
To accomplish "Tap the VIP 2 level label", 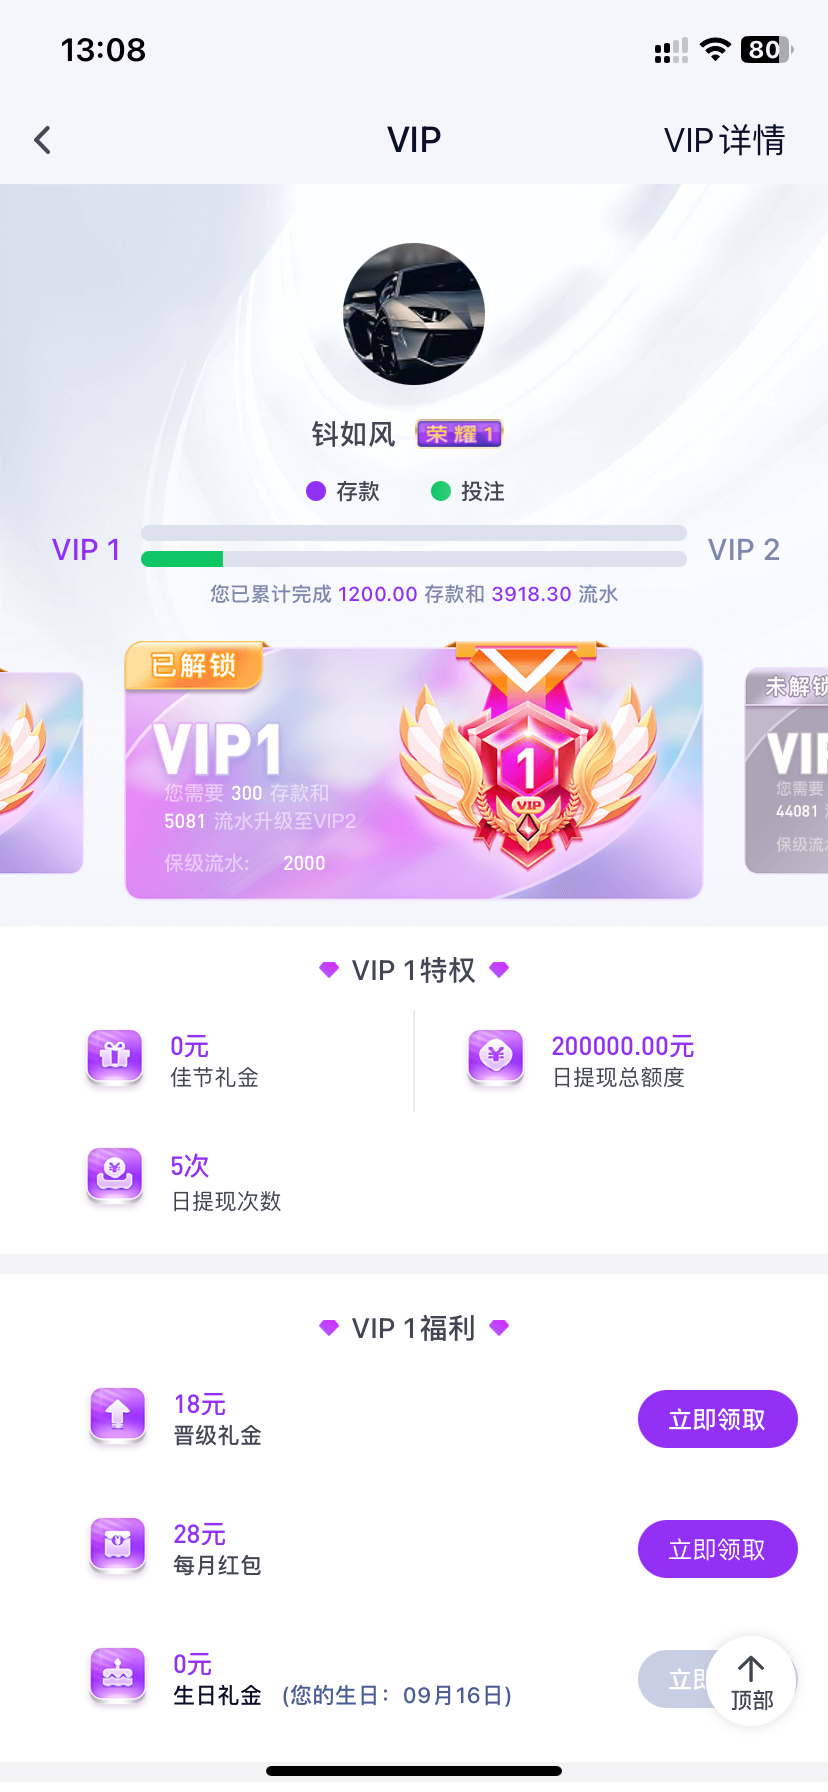I will tap(743, 550).
